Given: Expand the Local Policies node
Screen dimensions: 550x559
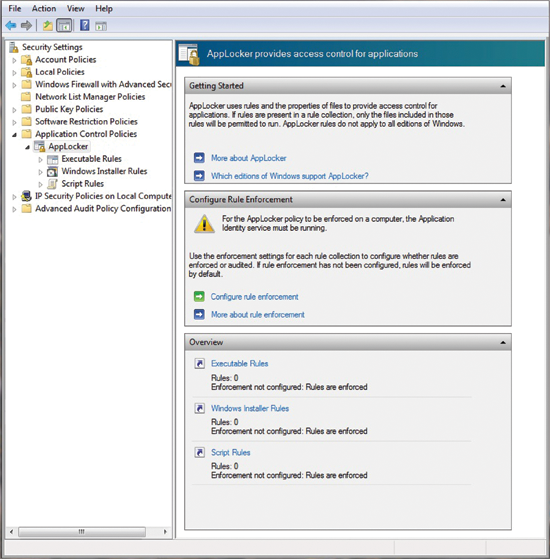Looking at the screenshot, I should pyautogui.click(x=14, y=73).
